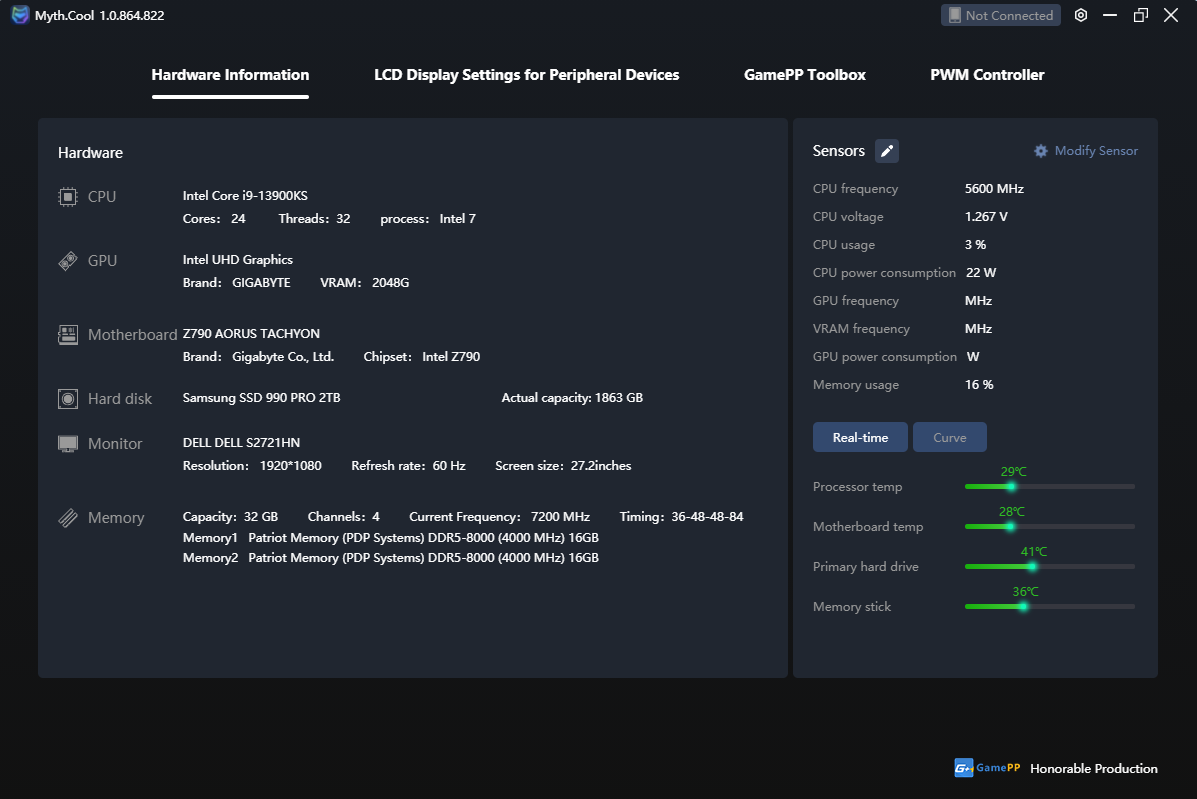Click the VRAM frequency label
Screen dimensions: 1197x799
coord(861,329)
